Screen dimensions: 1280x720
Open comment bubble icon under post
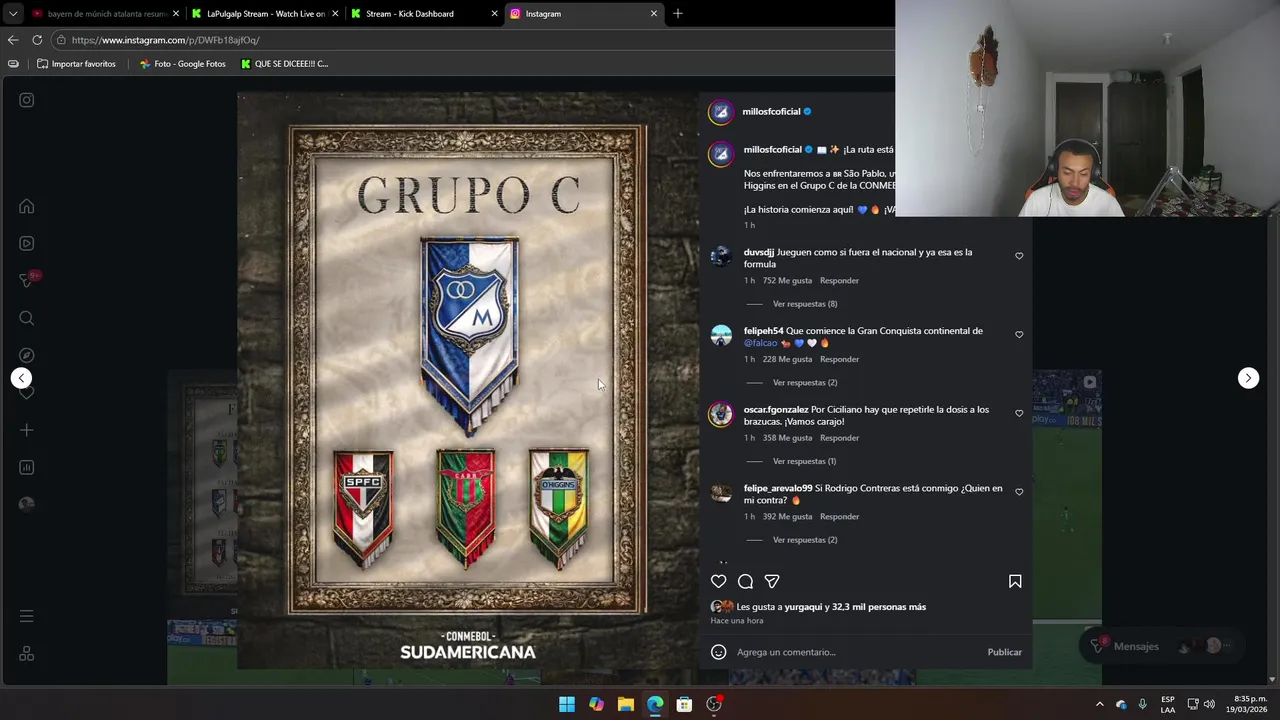745,581
